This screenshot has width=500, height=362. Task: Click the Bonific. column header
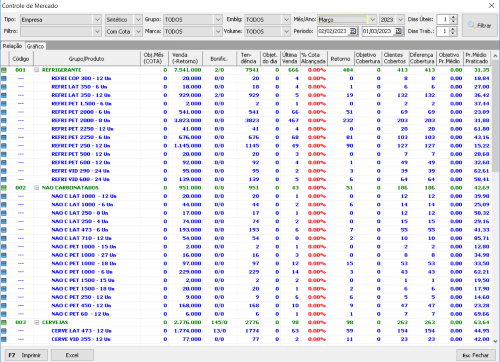pos(219,59)
